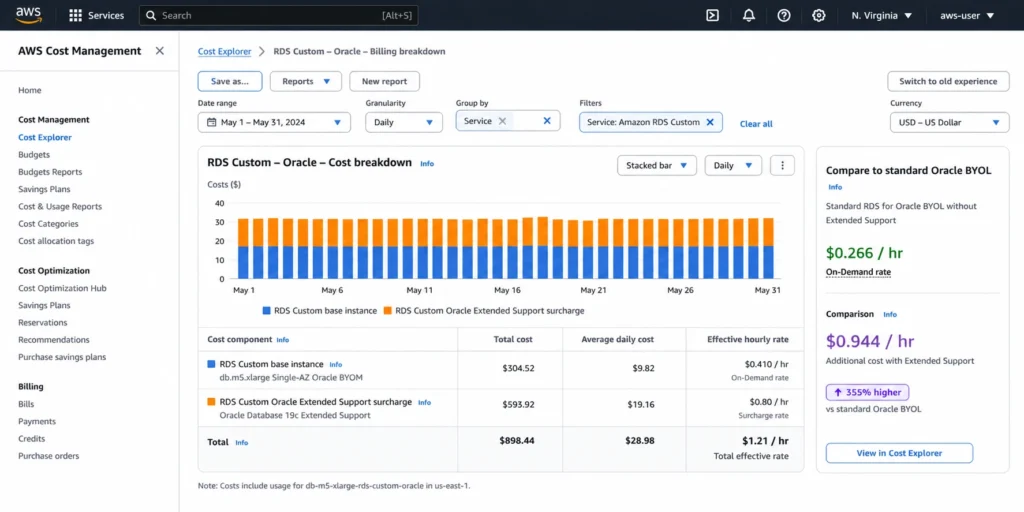
Task: Go to Home in the sidebar
Action: point(30,90)
